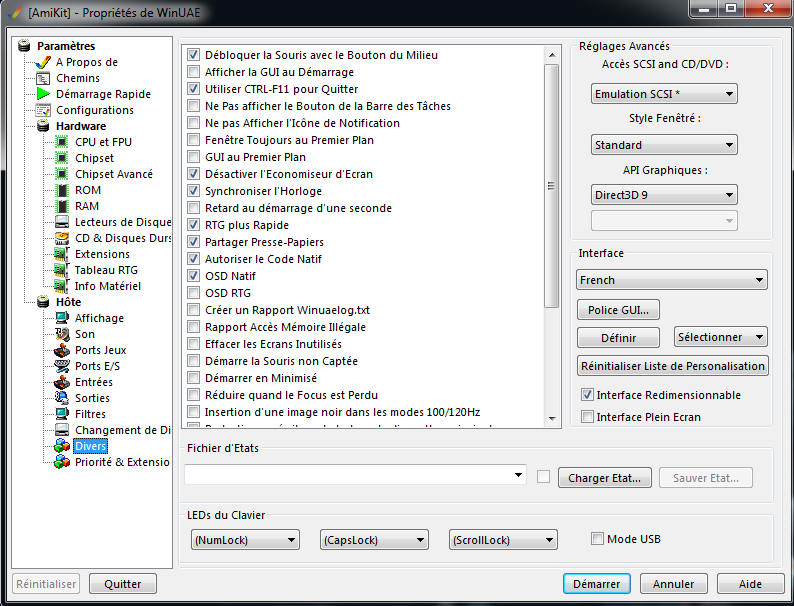794x606 pixels.
Task: Click the Affichage monitor icon
Action: click(x=62, y=318)
